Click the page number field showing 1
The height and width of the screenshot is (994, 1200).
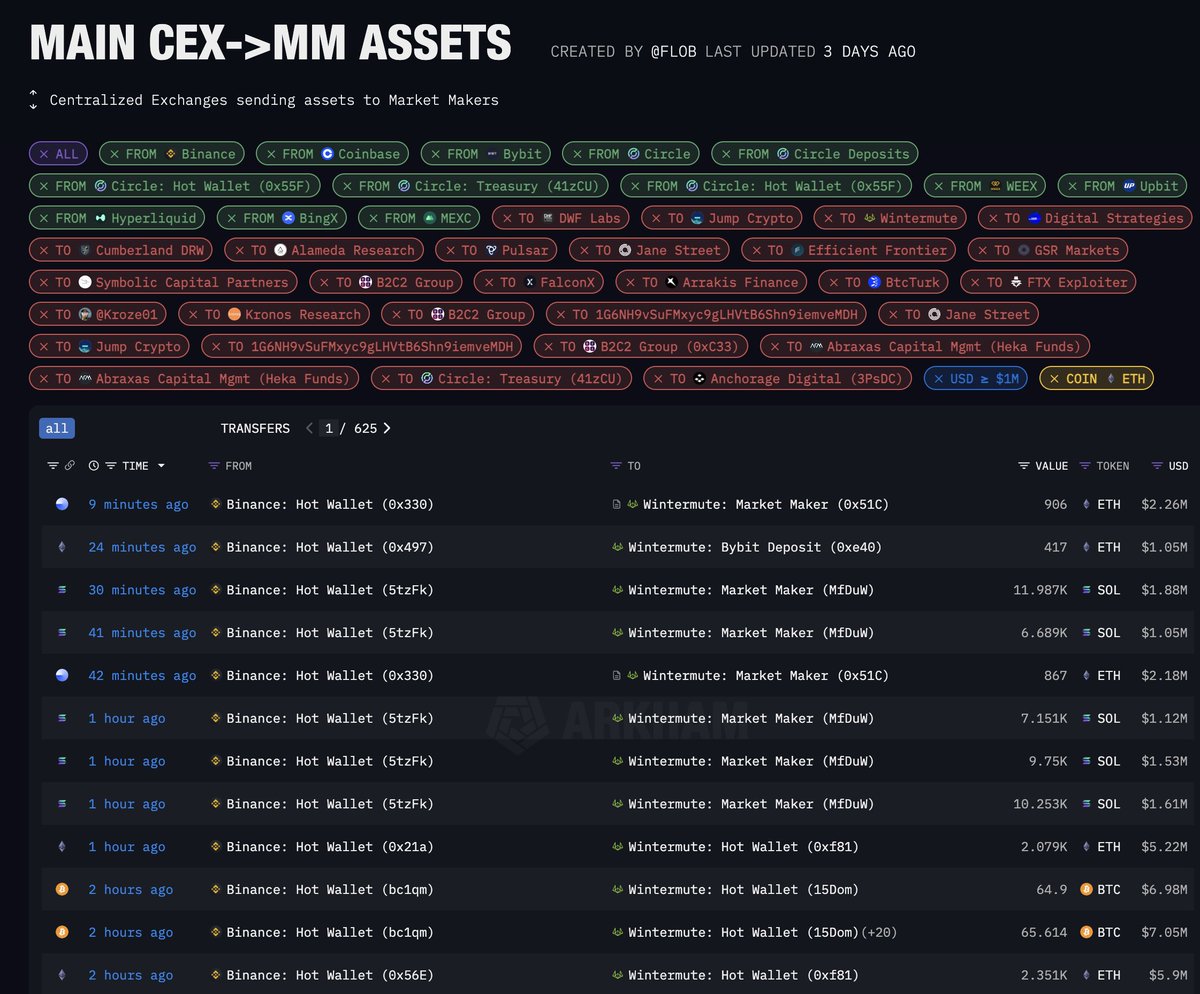tap(328, 428)
